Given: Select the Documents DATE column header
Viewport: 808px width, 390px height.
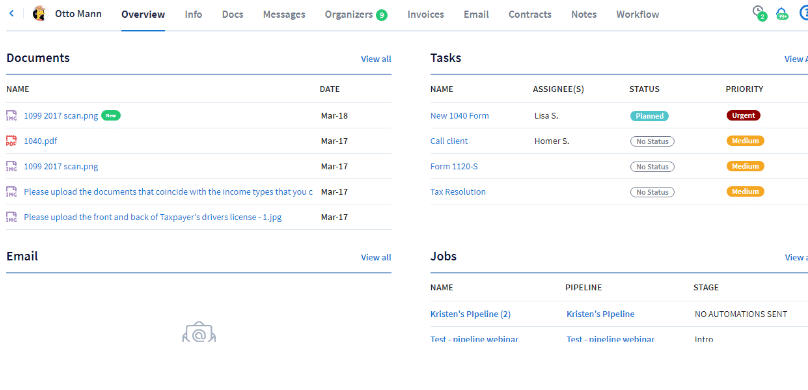Looking at the screenshot, I should click(x=329, y=89).
